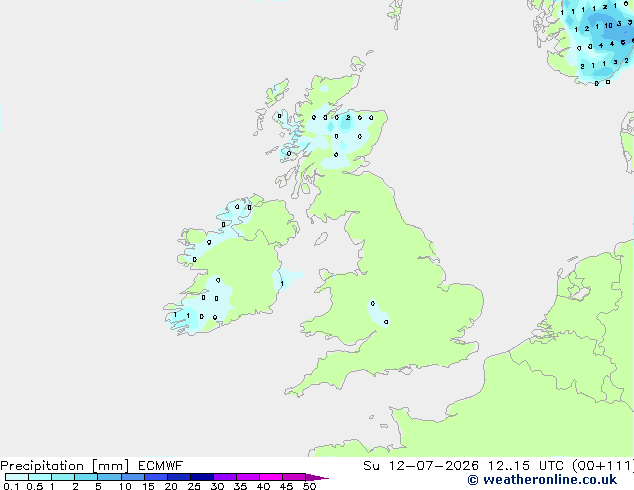This screenshot has height=490, width=634.
Task: Pick the 25–30 mm dark navy legend swatch
Action: click(x=202, y=477)
